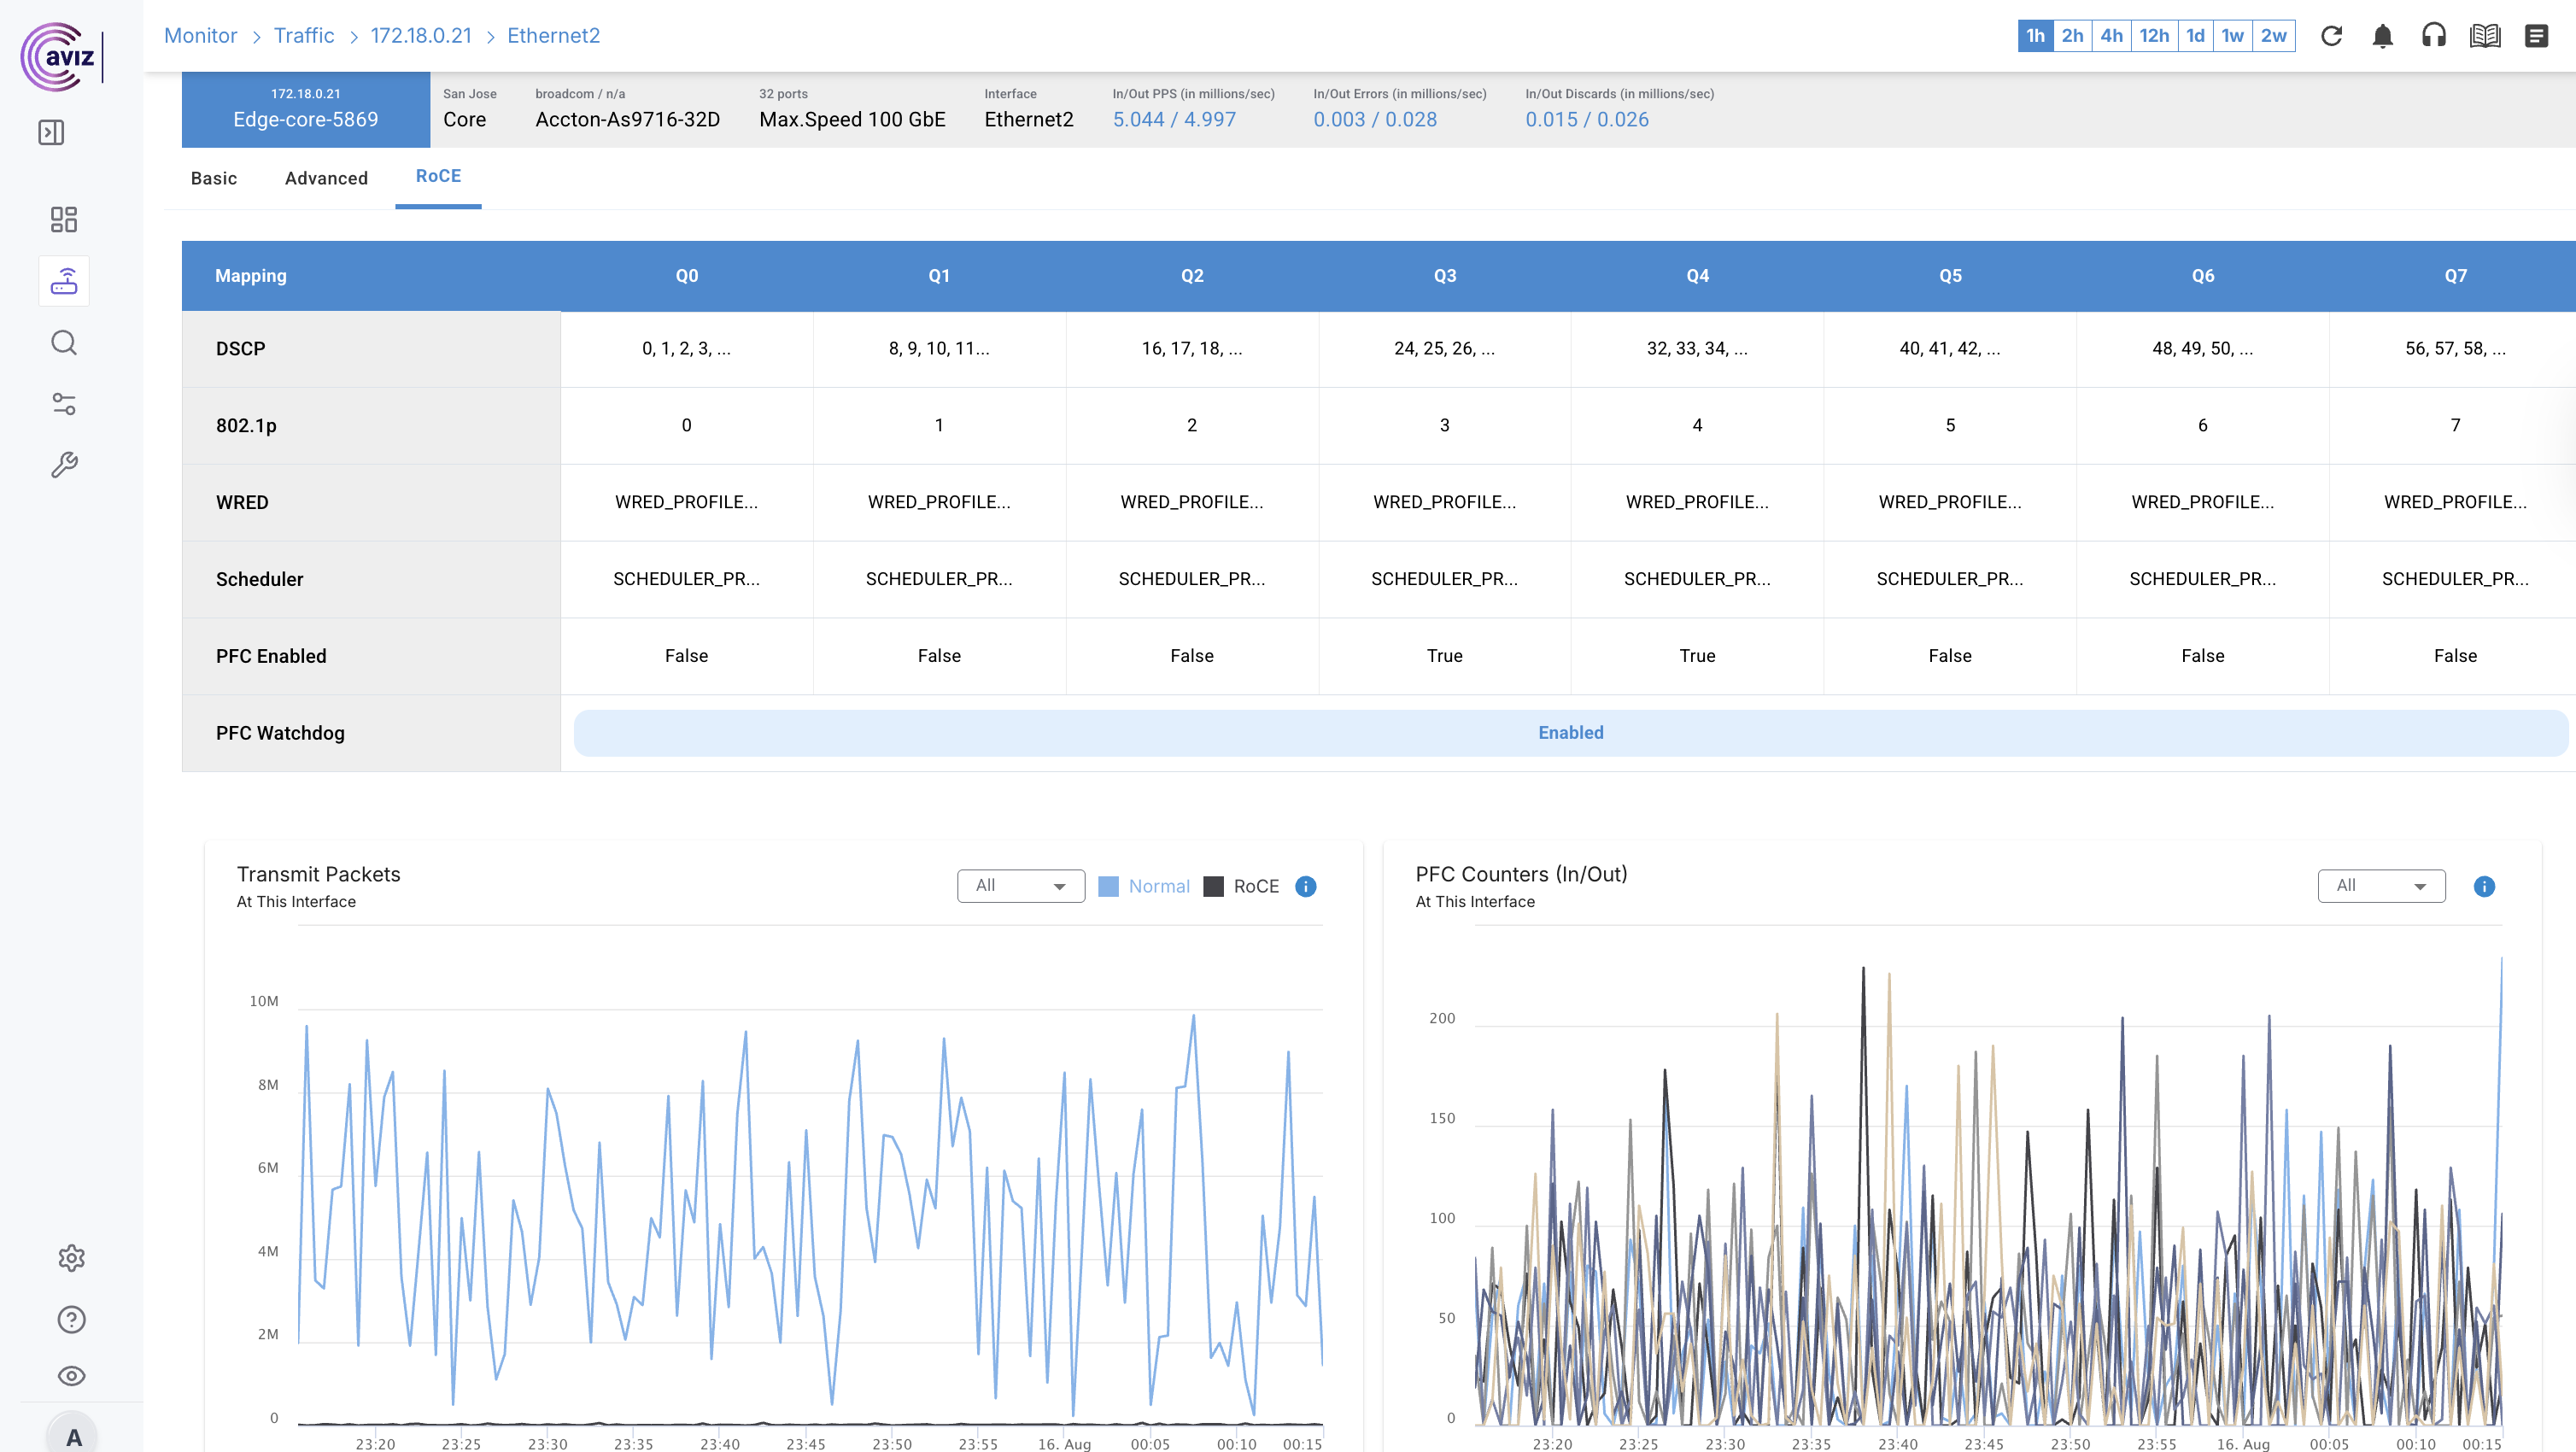The width and height of the screenshot is (2576, 1452).
Task: Click the PFC Watchdog Enabled bar
Action: pyautogui.click(x=1570, y=733)
